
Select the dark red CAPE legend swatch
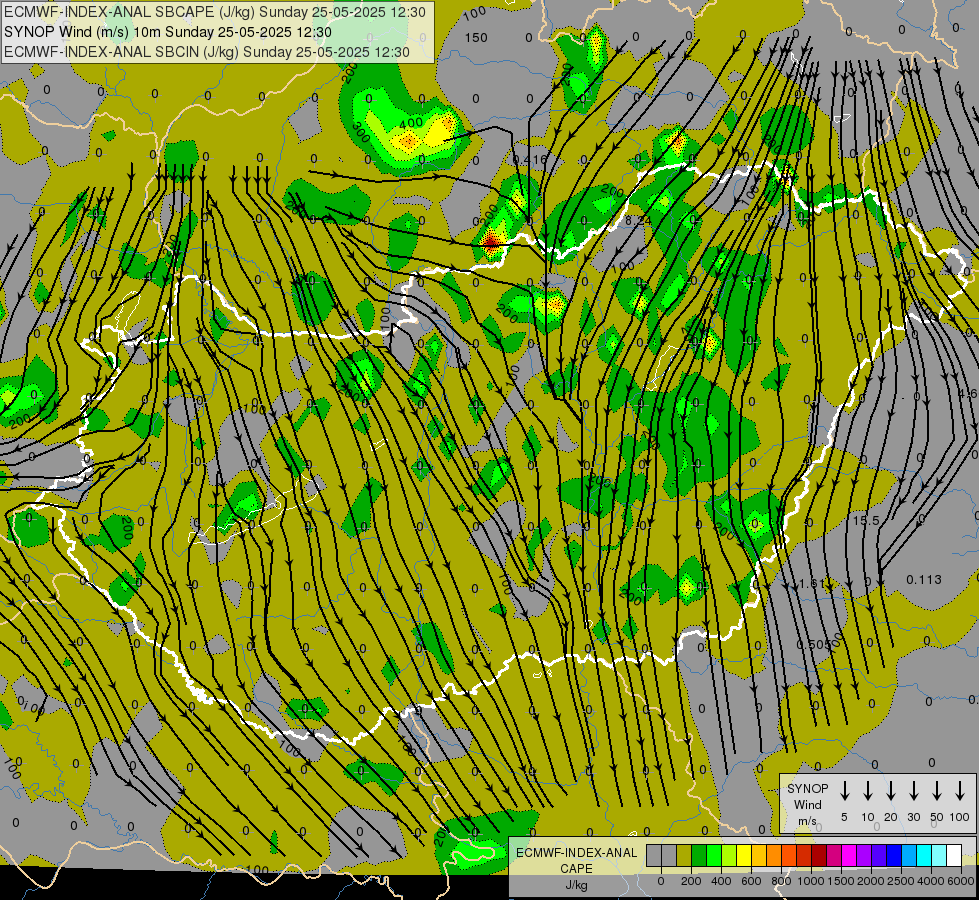pyautogui.click(x=819, y=855)
